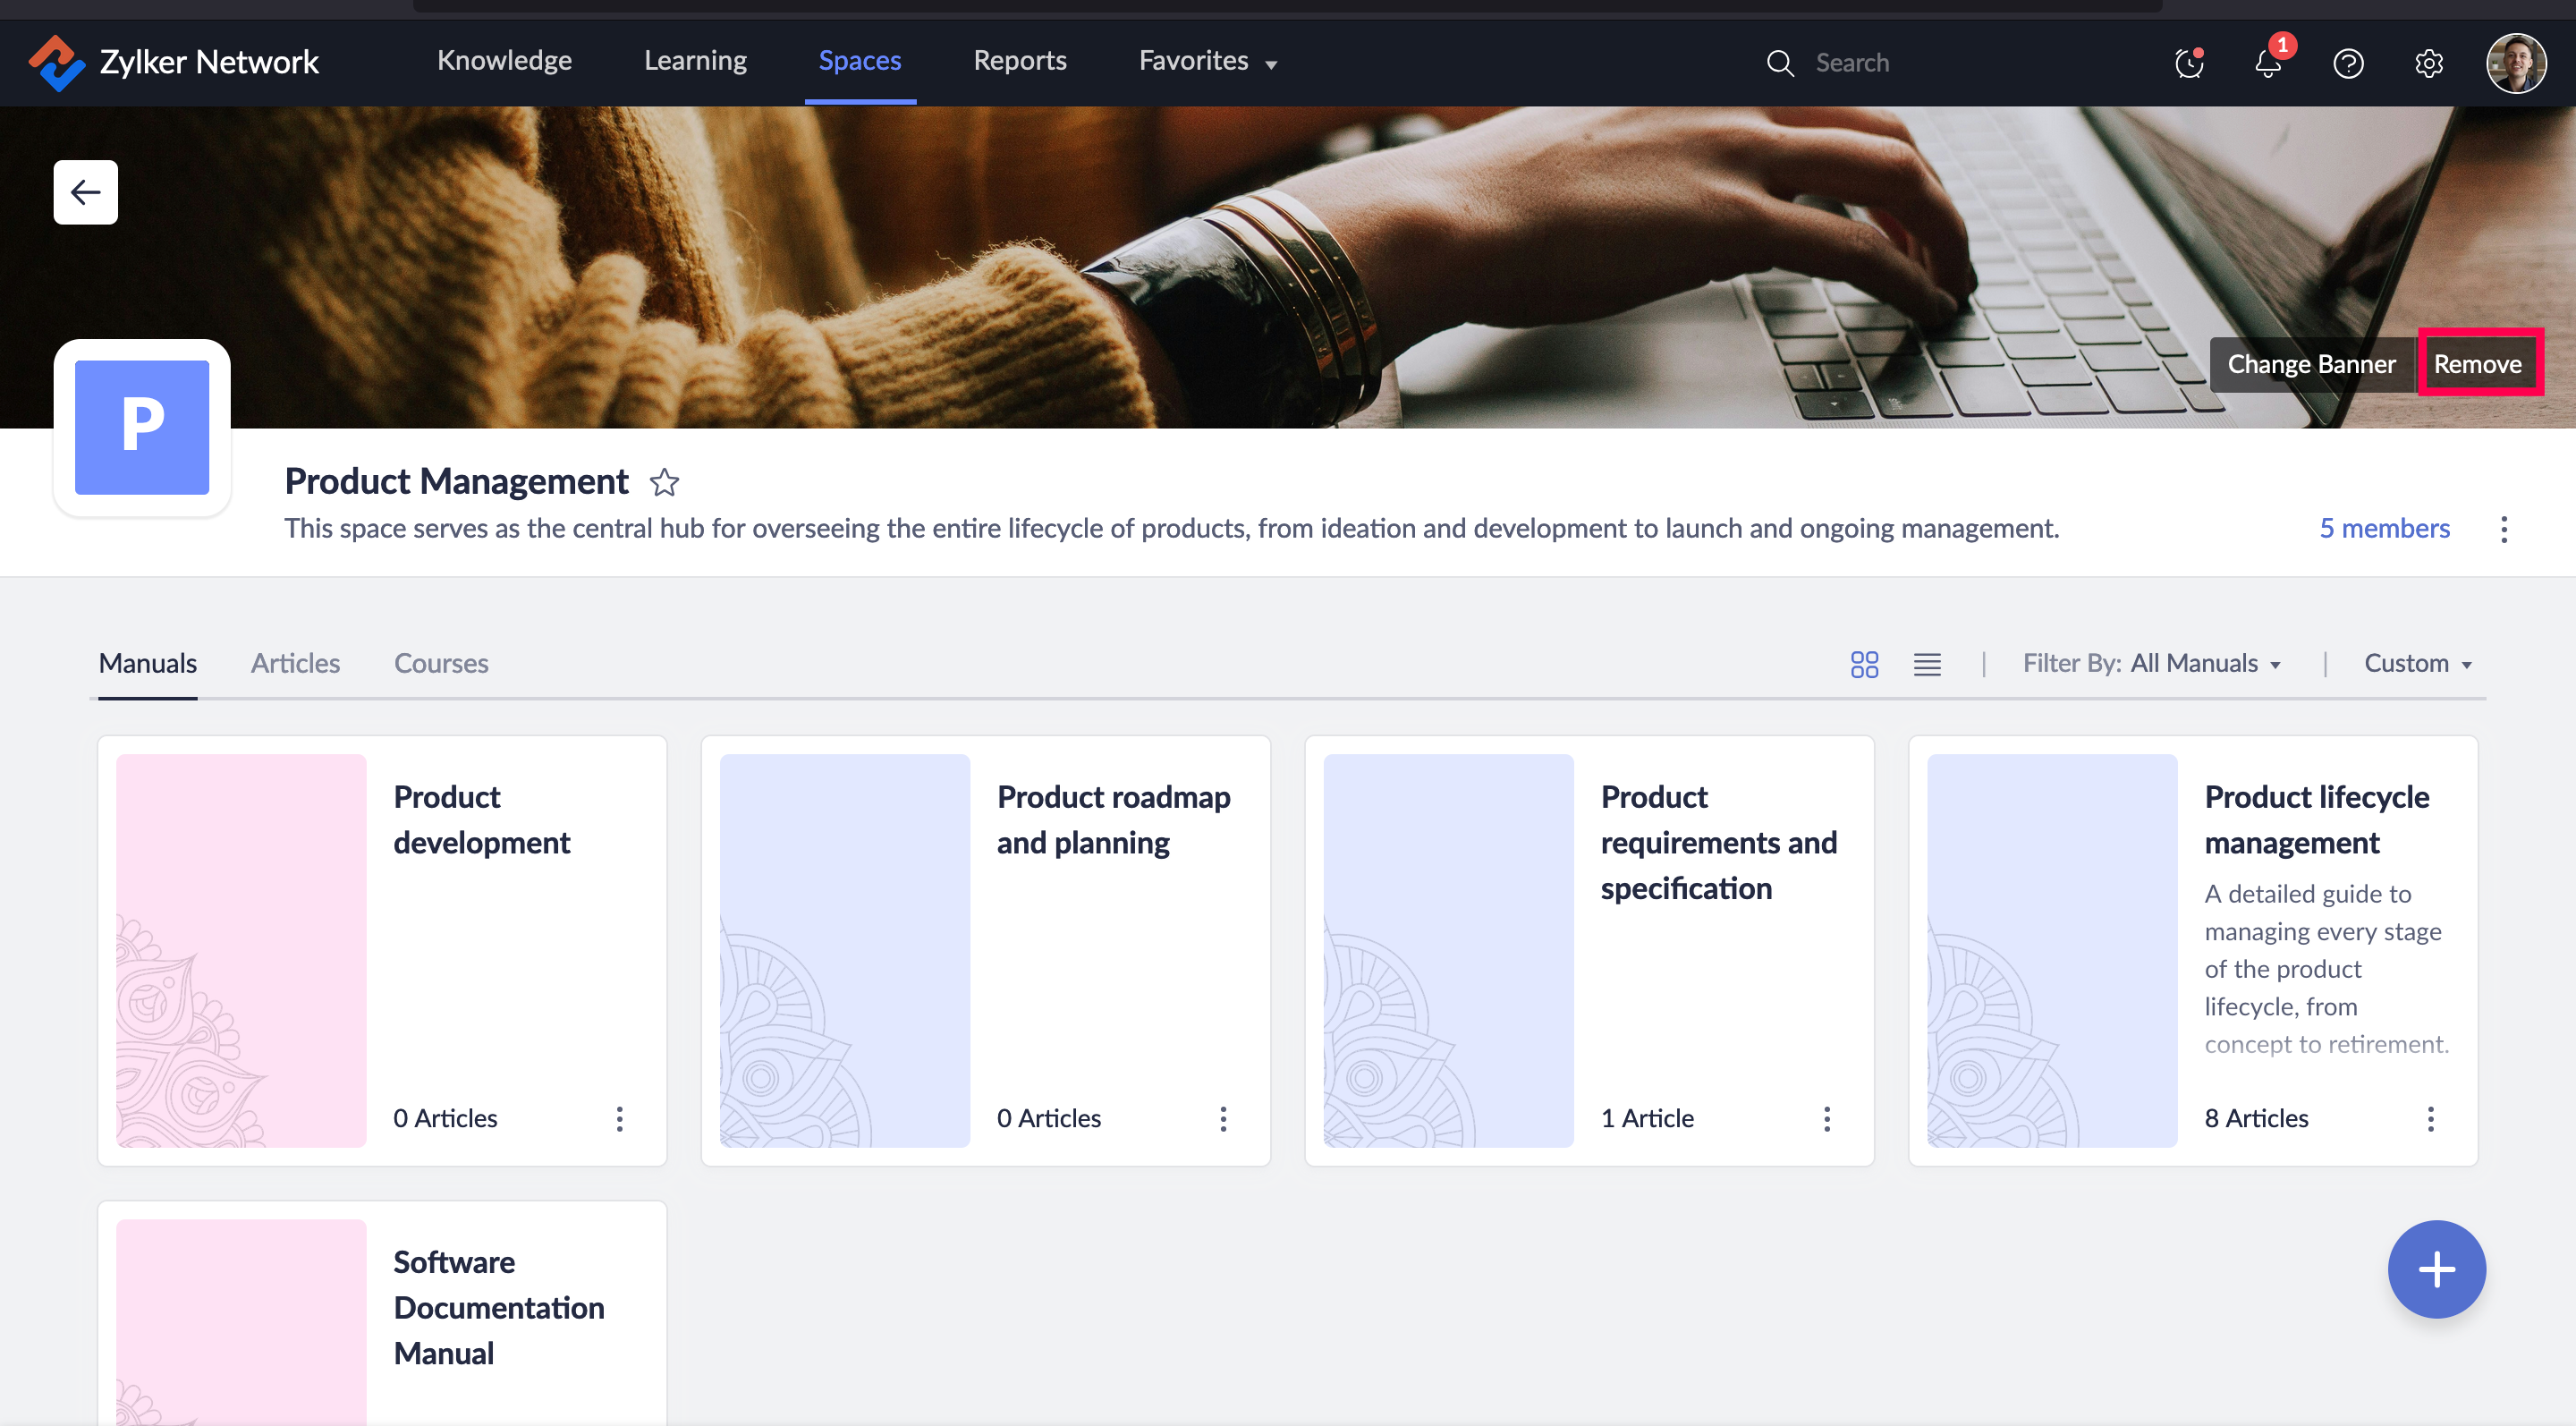The image size is (2576, 1426).
Task: Open Product lifecycle management thumbnail
Action: click(2052, 950)
